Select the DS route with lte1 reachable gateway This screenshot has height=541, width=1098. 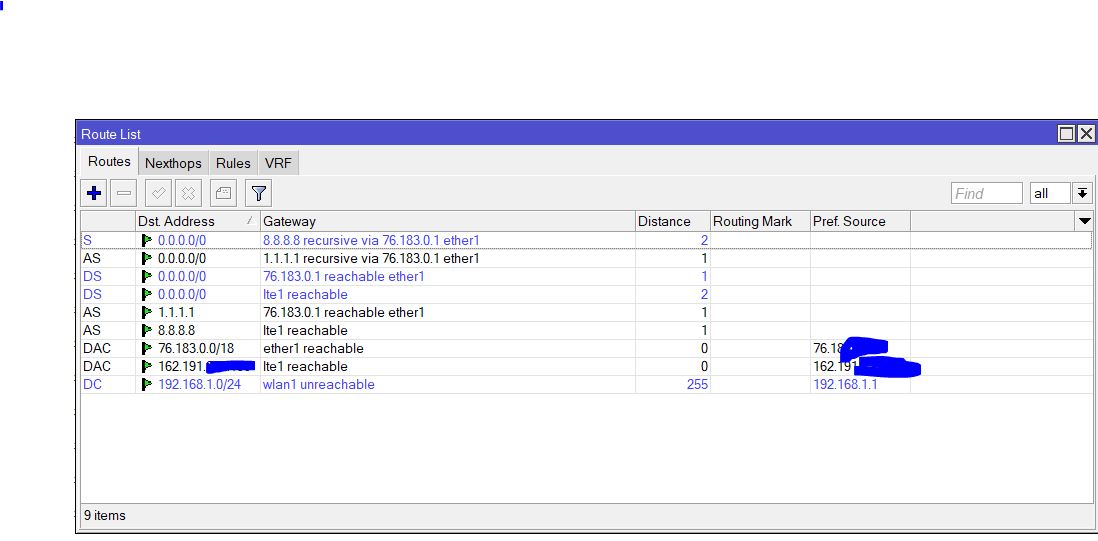point(586,295)
